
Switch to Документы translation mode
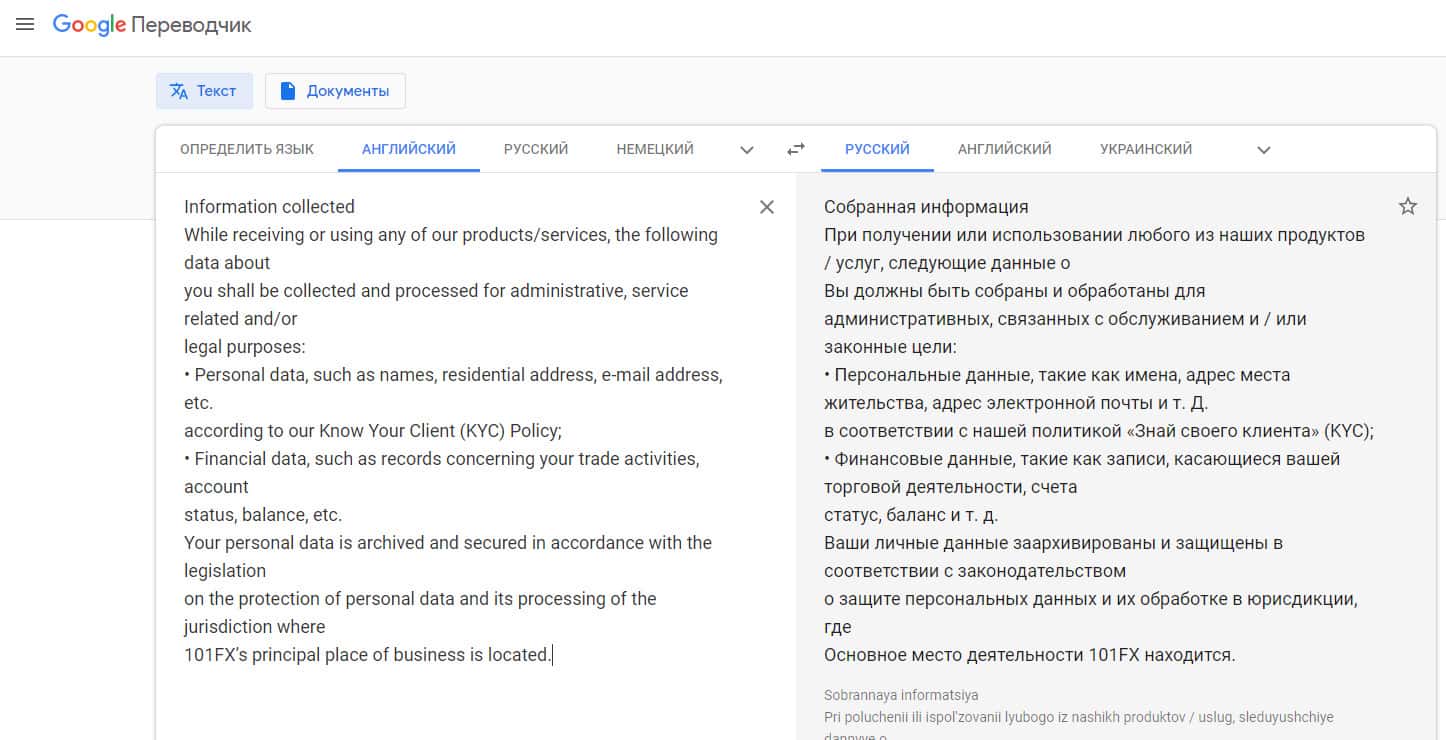click(335, 91)
